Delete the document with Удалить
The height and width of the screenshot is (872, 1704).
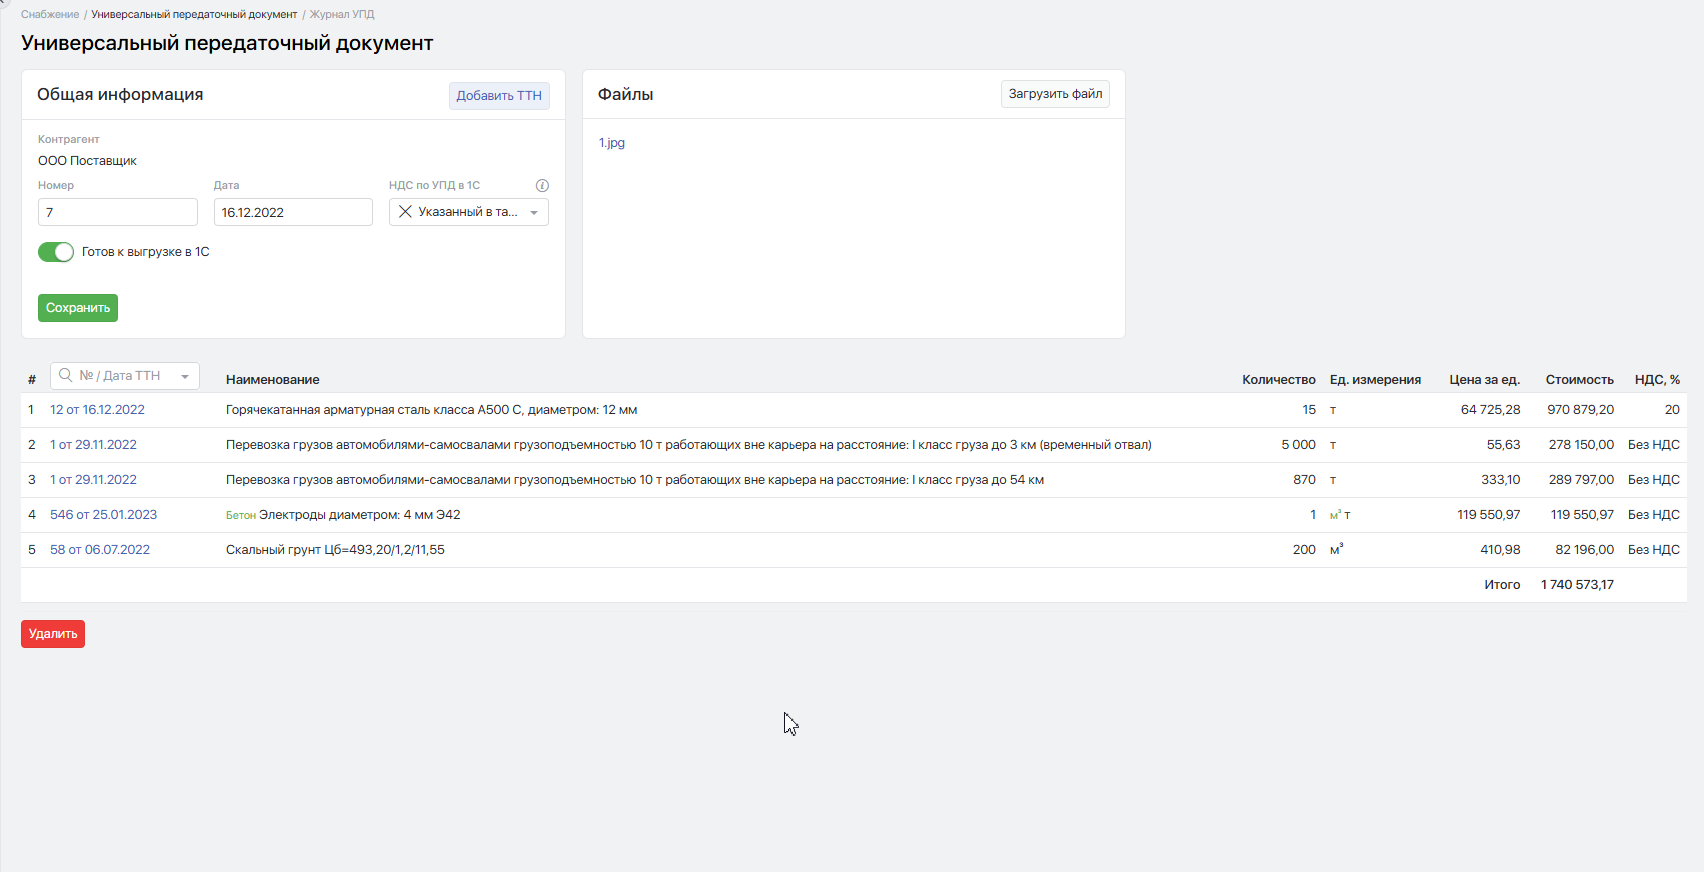[53, 634]
